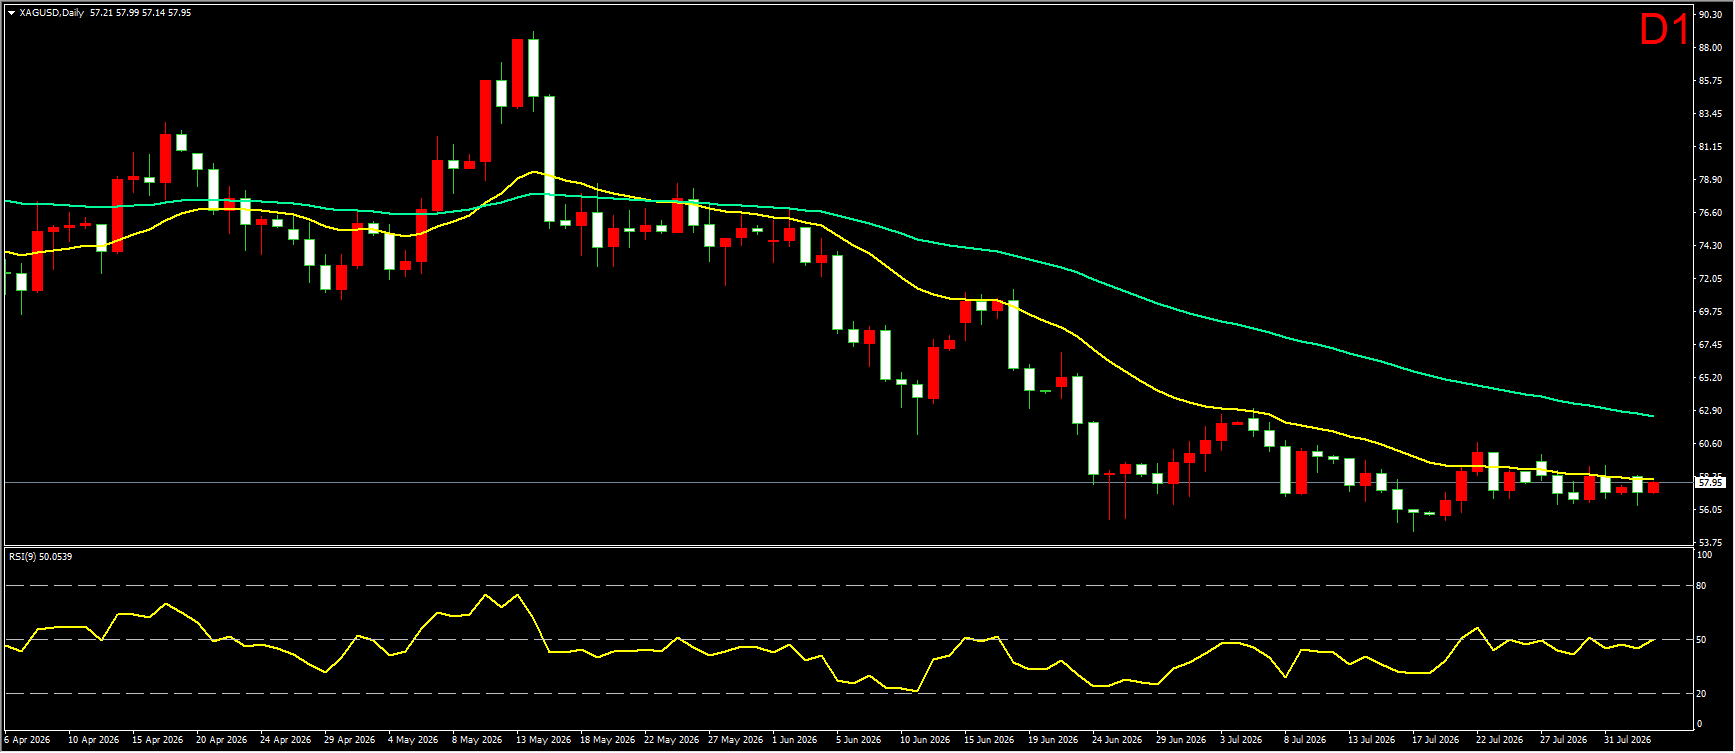1735x753 pixels.
Task: Click the 60.60 price axis label
Action: point(1710,444)
